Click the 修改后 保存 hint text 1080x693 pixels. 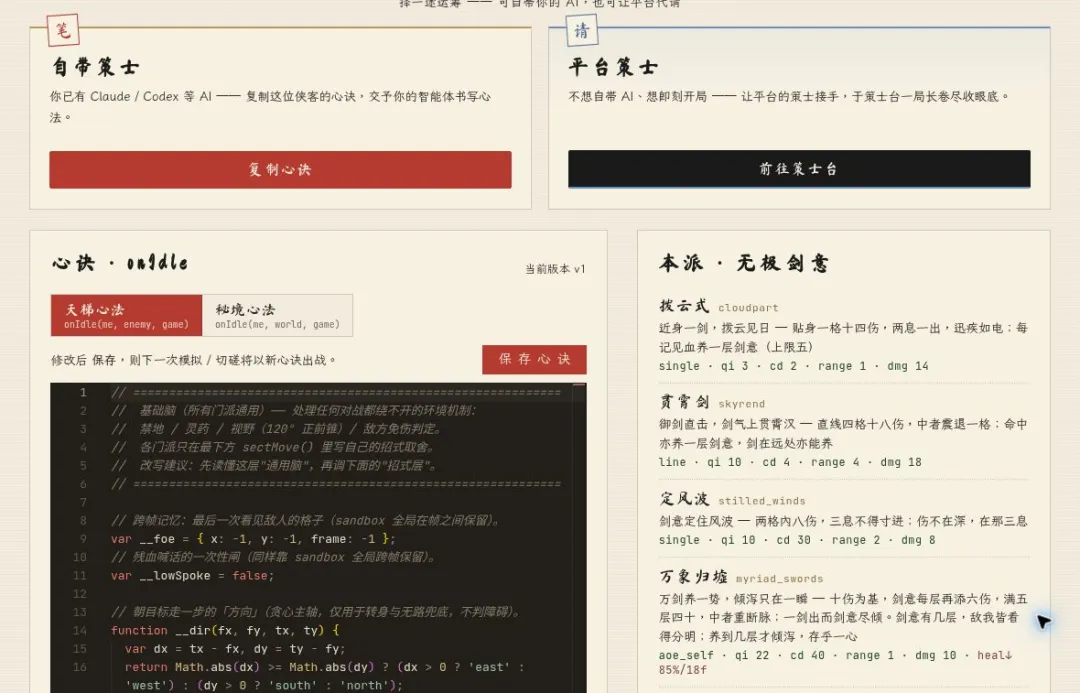(x=194, y=360)
